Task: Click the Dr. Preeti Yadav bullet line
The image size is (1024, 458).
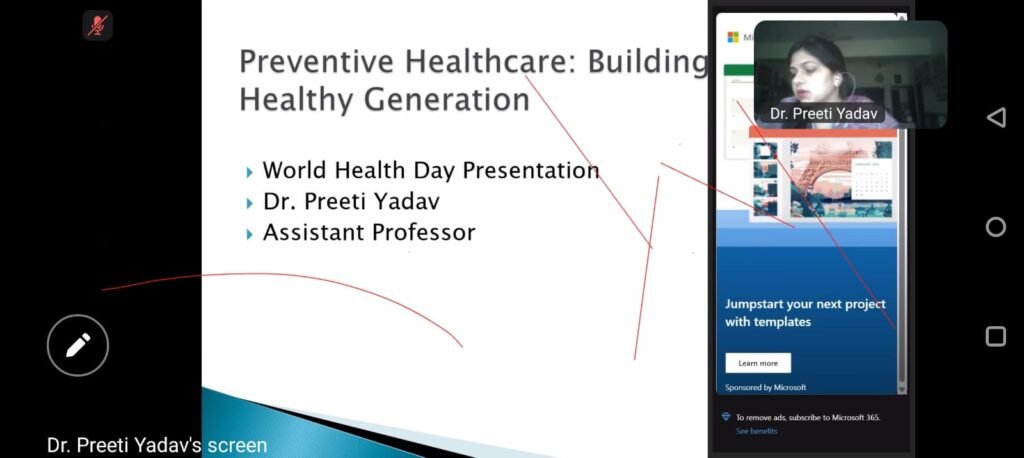Action: (x=350, y=202)
